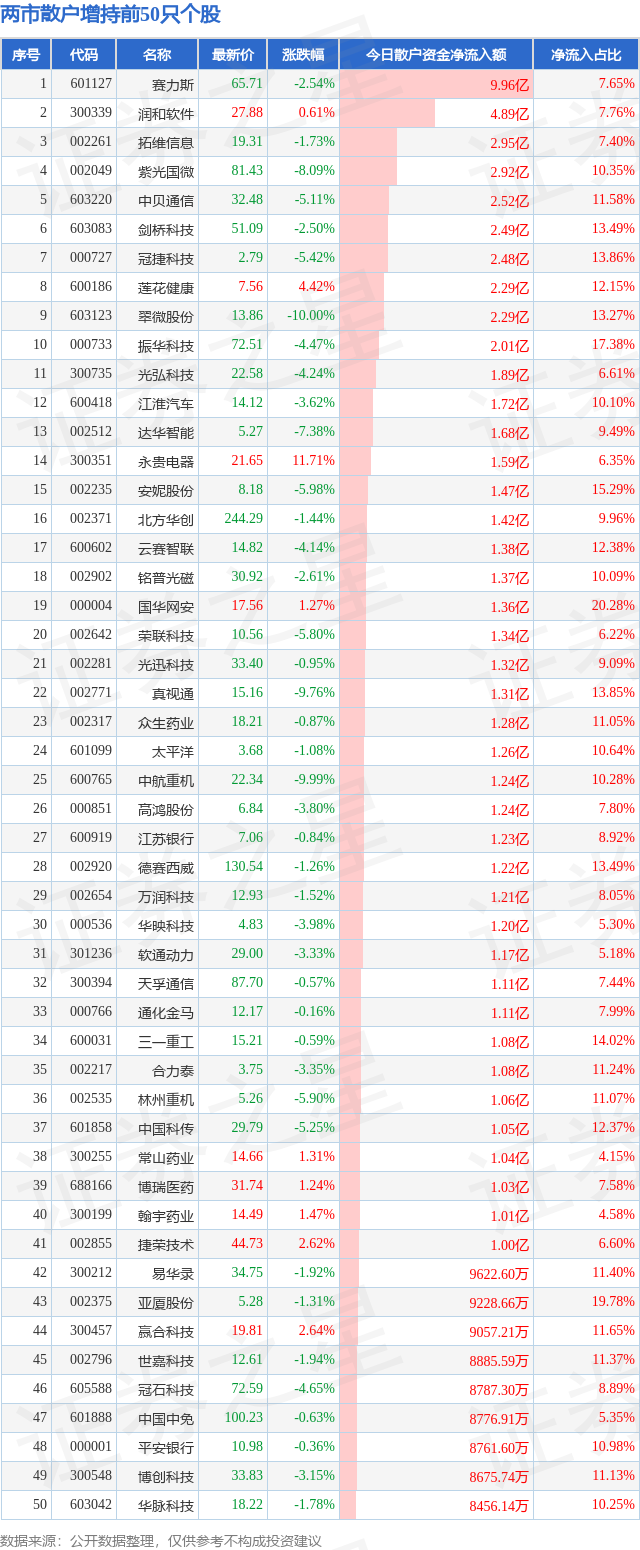Screen dimensions: 640x1550
Task: Click stock code 002902
Action: [x=91, y=577]
